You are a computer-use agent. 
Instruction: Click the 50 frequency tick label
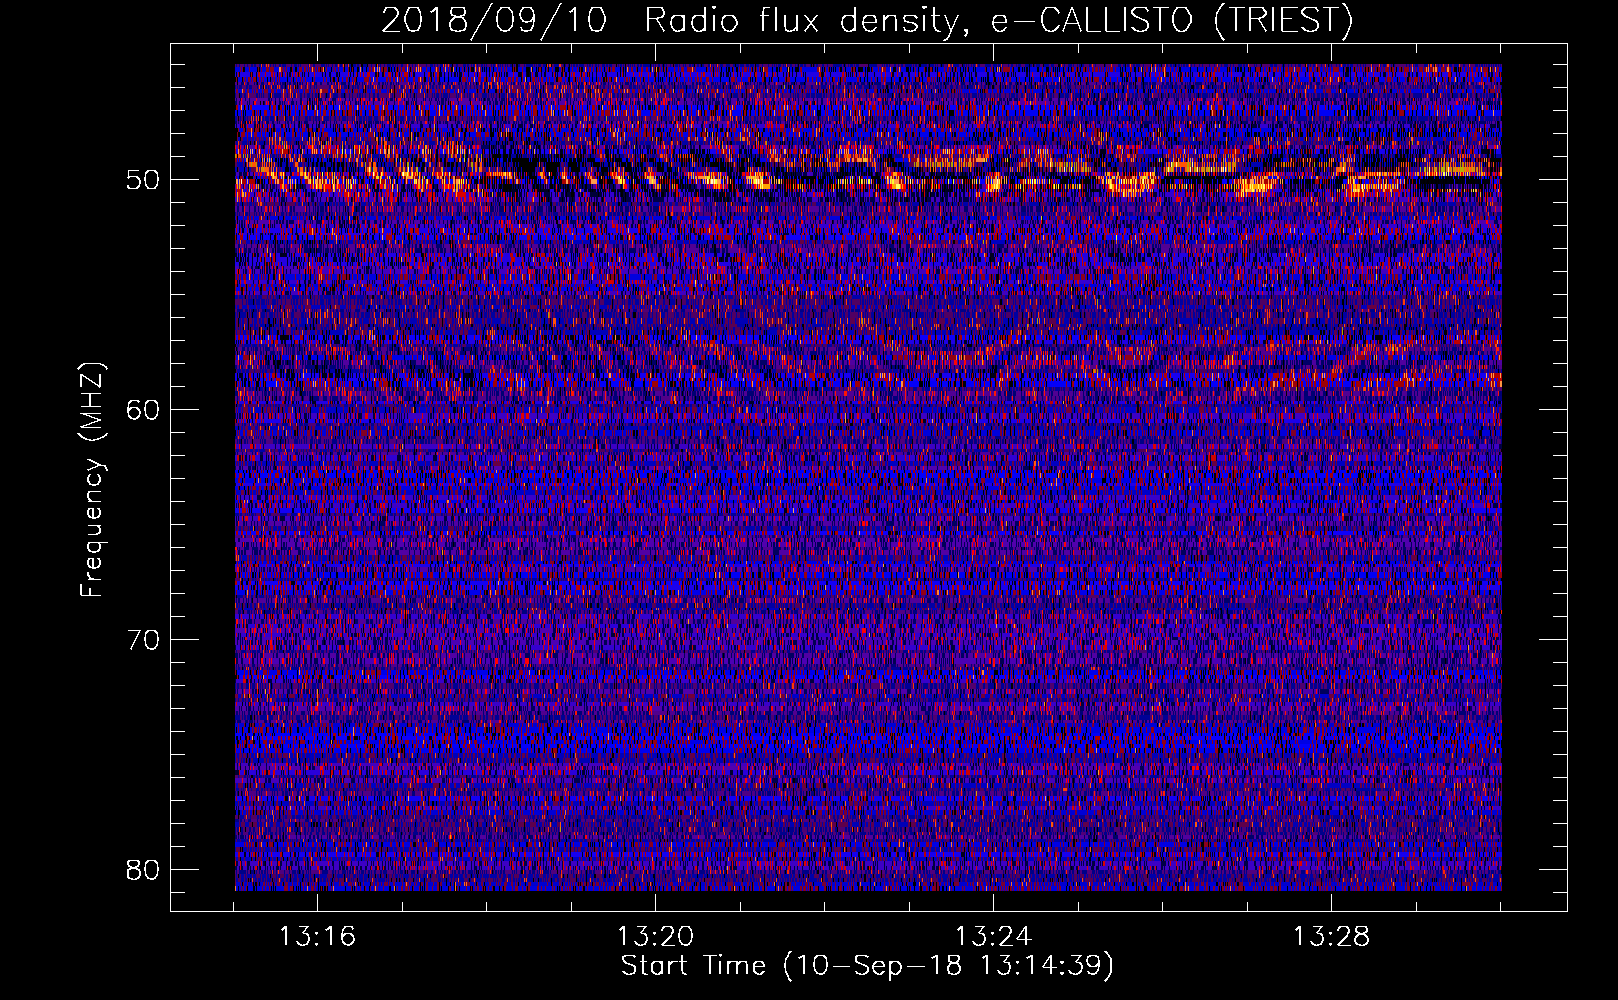pyautogui.click(x=144, y=180)
